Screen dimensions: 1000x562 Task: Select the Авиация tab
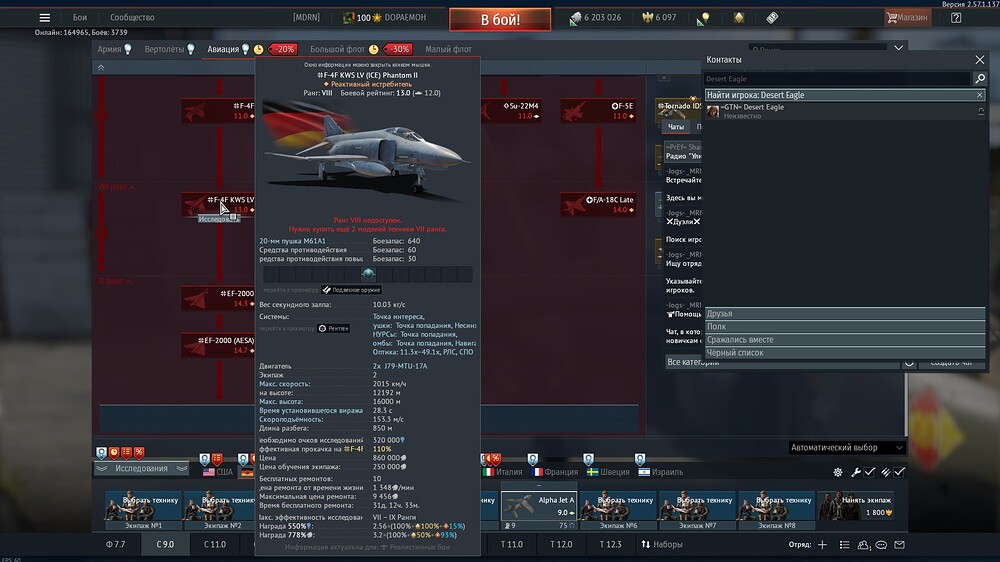click(x=228, y=49)
